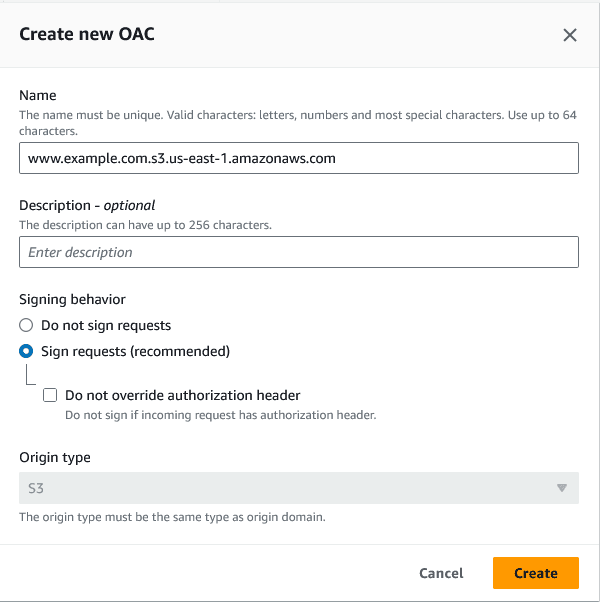Click the Create new OAC dialog title
600x602 pixels.
tap(87, 35)
